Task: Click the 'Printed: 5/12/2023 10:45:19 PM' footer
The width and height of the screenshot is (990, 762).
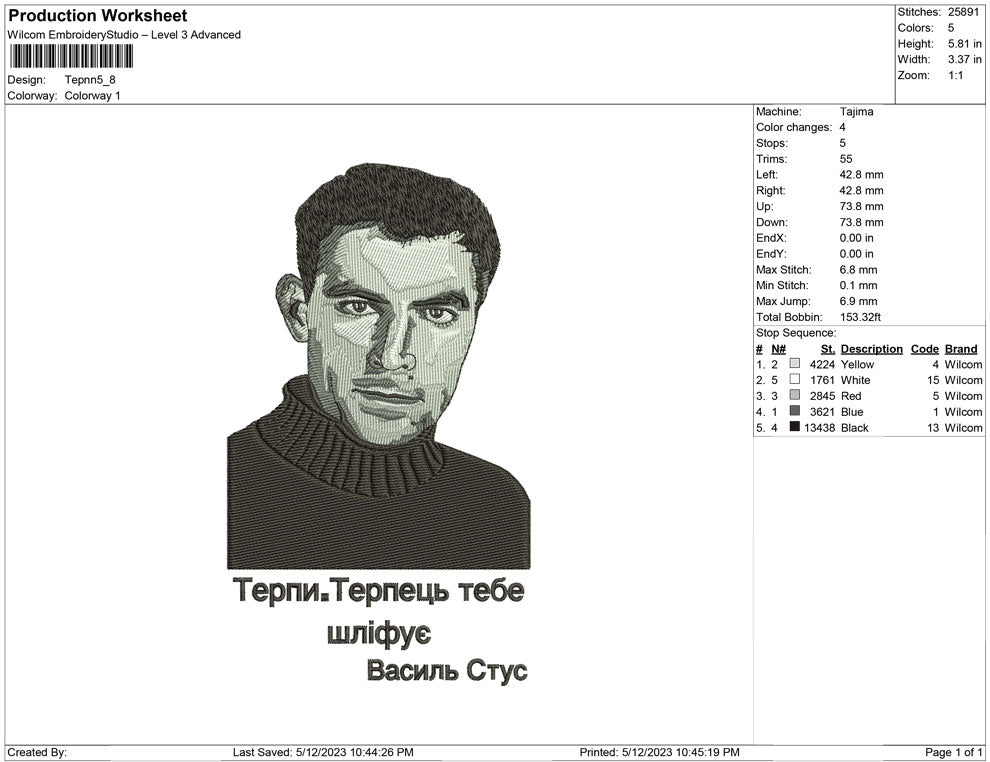Action: [659, 752]
